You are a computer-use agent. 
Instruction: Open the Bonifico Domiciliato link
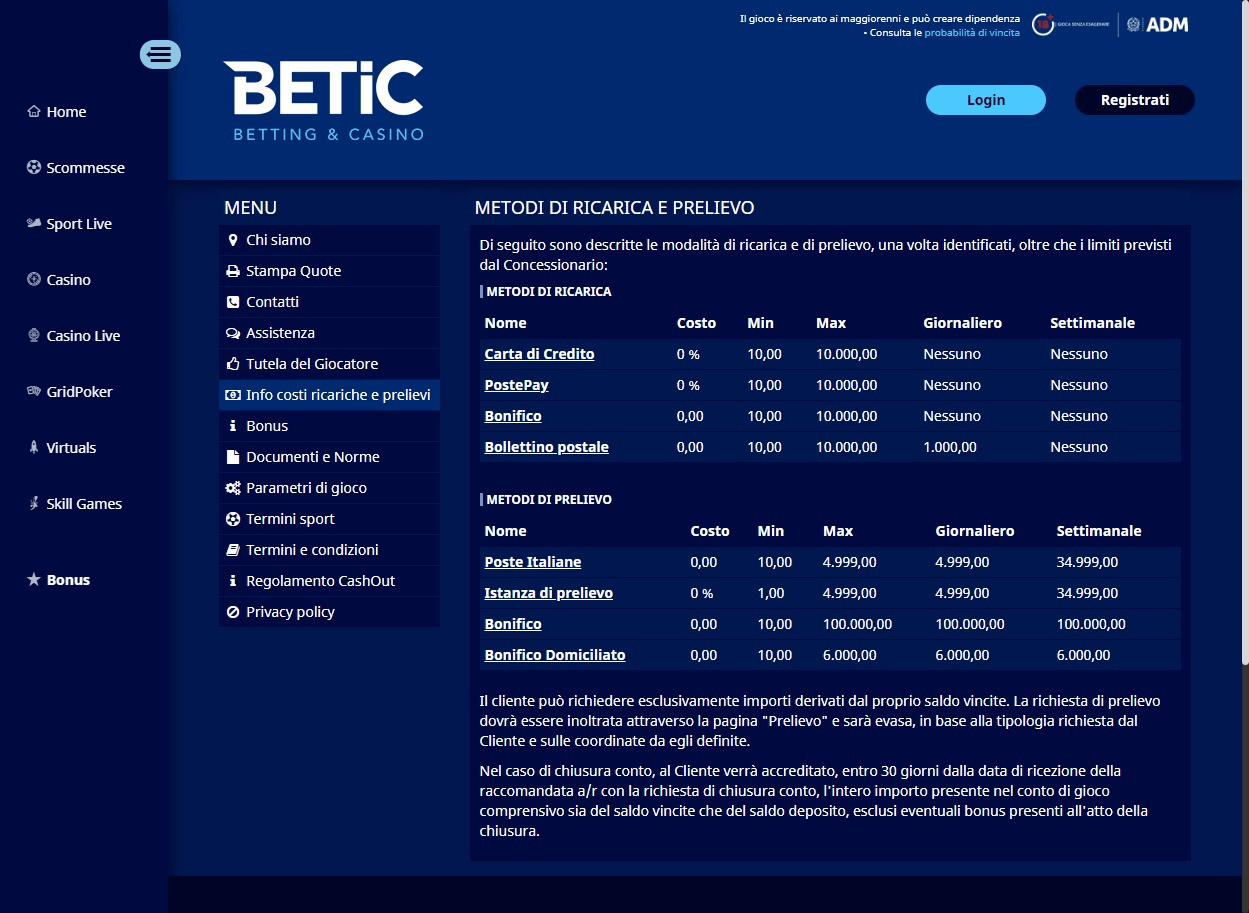pos(555,655)
